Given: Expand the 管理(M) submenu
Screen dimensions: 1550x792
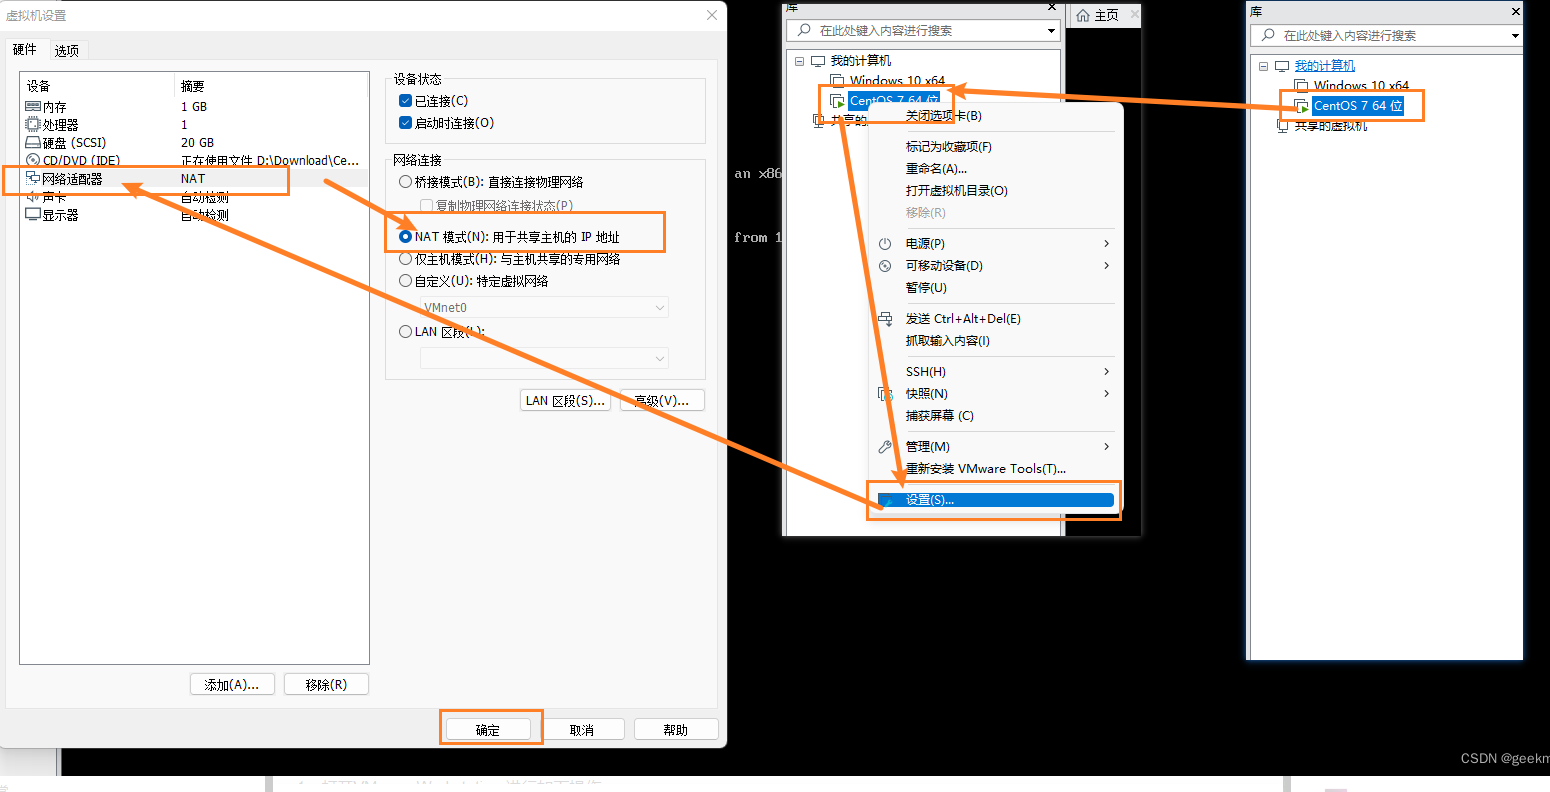Looking at the screenshot, I should [1106, 447].
